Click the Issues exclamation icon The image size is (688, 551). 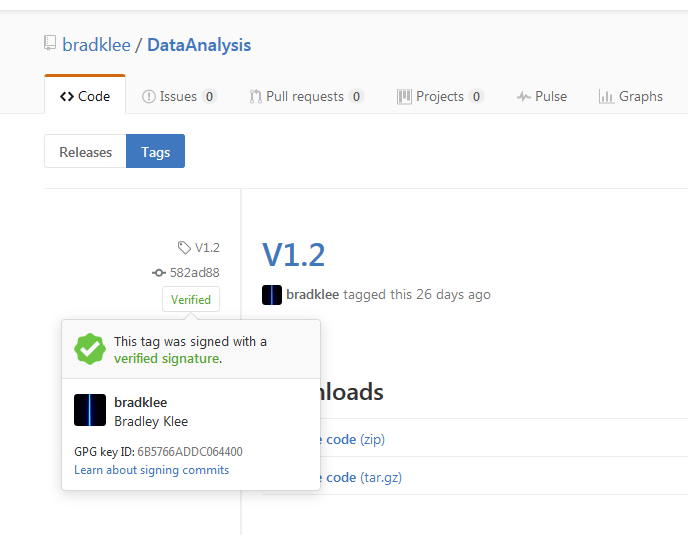pyautogui.click(x=149, y=97)
